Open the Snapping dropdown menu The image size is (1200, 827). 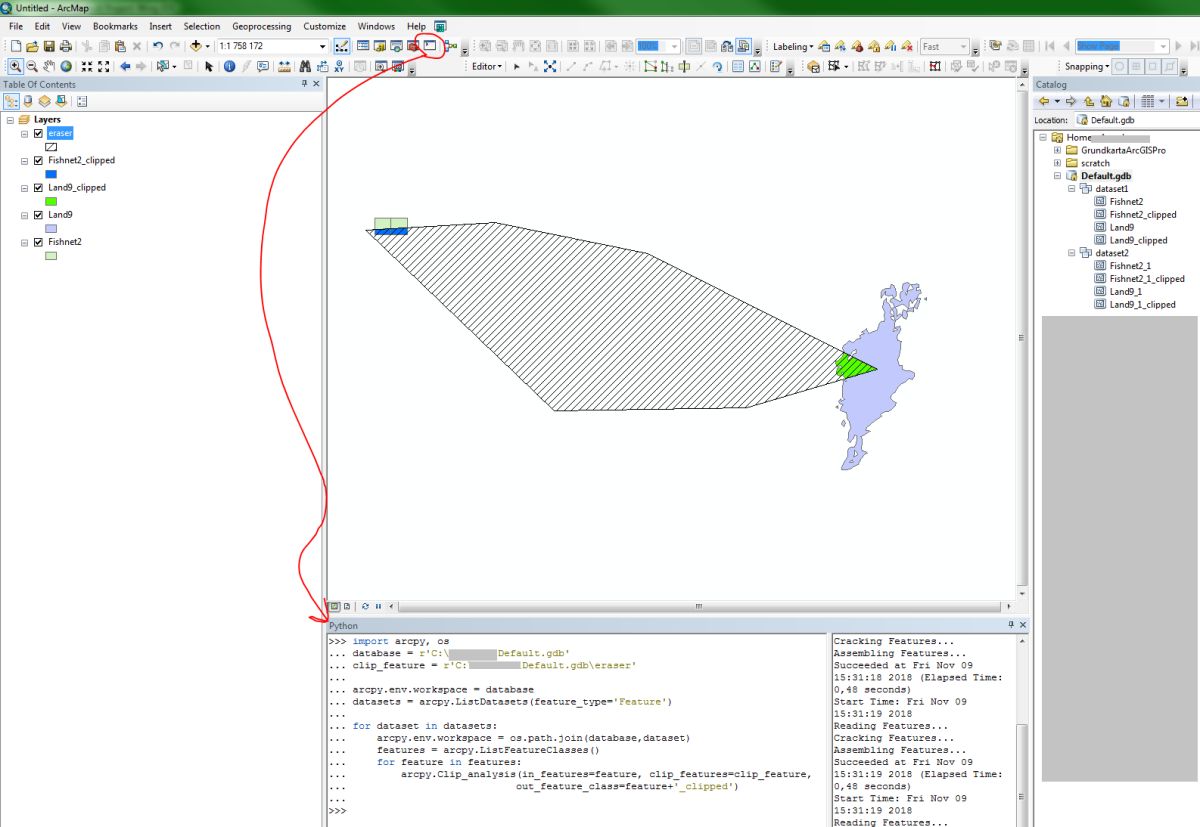[x=1087, y=66]
